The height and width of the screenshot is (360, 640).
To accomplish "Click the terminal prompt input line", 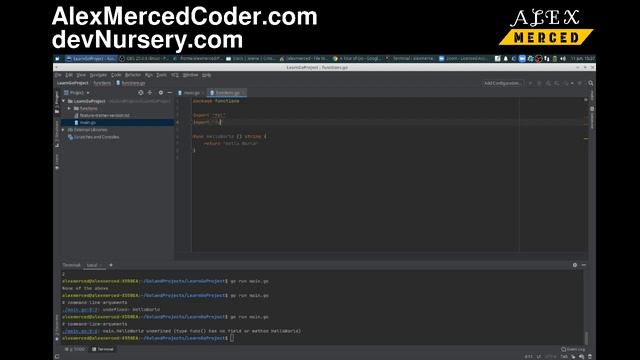I will [x=232, y=338].
